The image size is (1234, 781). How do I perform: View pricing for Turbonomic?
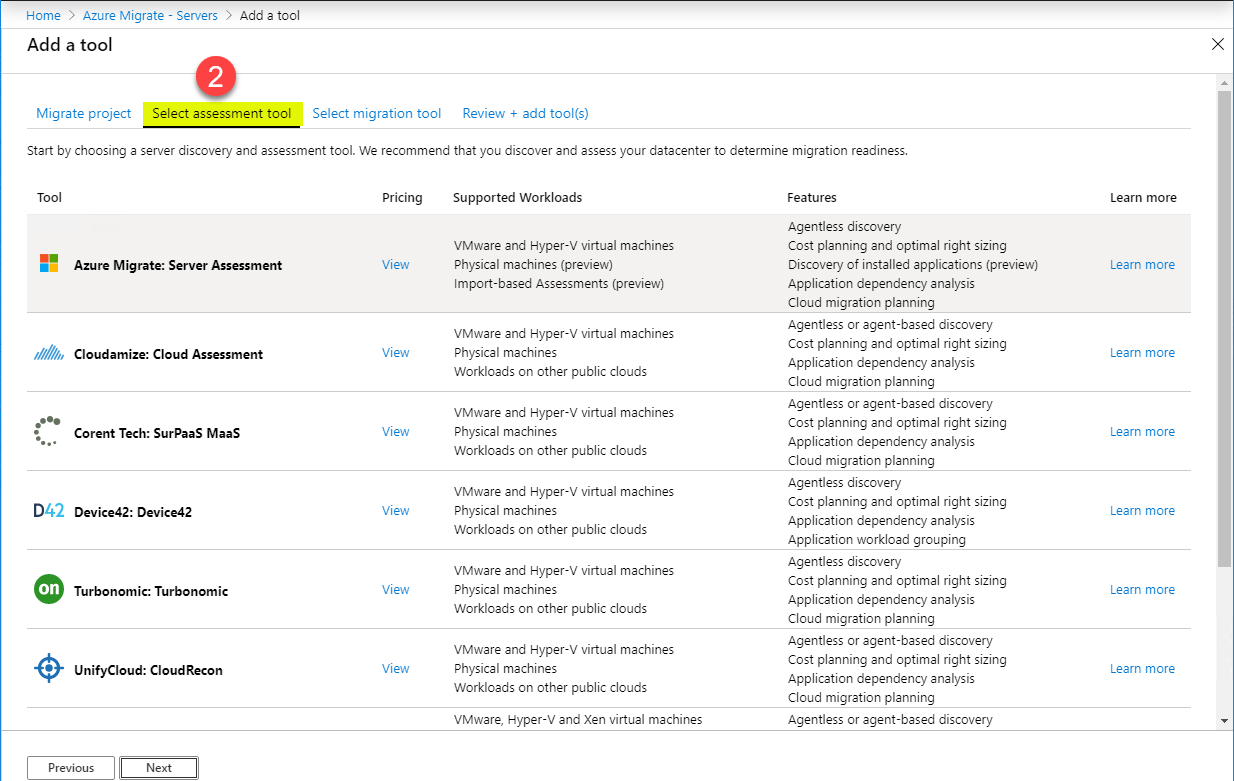(396, 590)
